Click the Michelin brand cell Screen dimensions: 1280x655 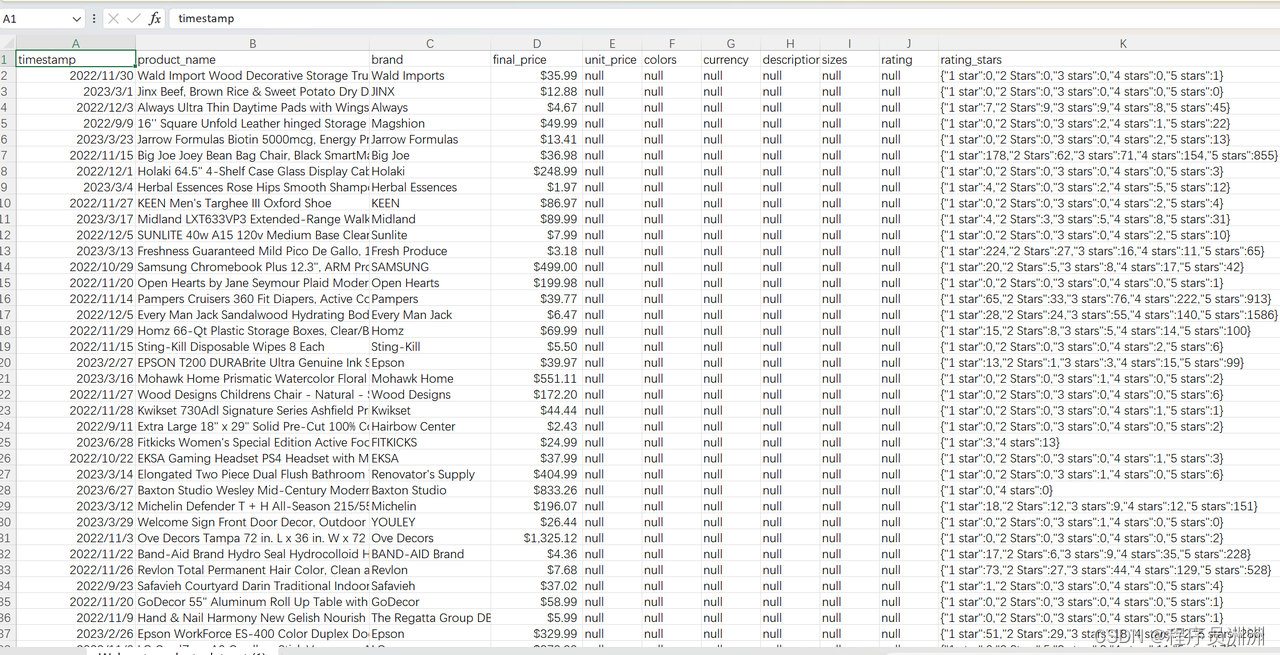[x=430, y=506]
